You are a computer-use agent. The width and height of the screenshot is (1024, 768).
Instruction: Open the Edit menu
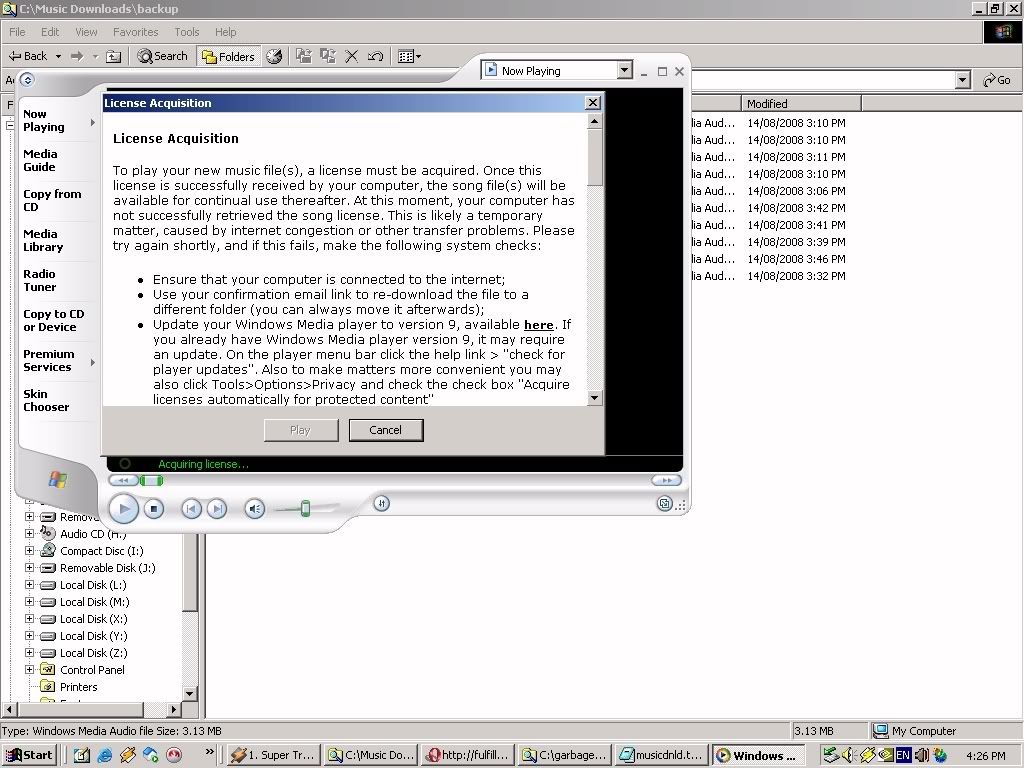50,32
